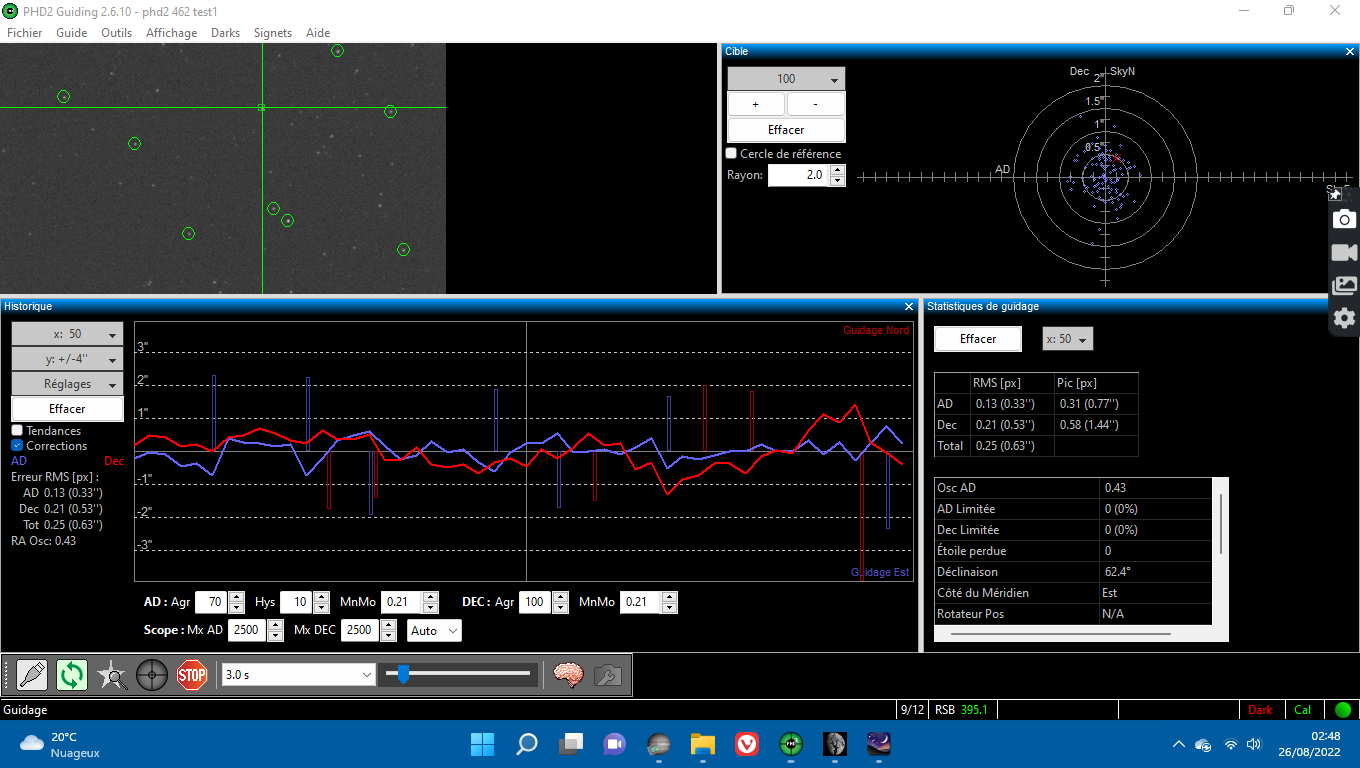This screenshot has width=1360, height=768.
Task: Click the Hys value field
Action: click(296, 602)
